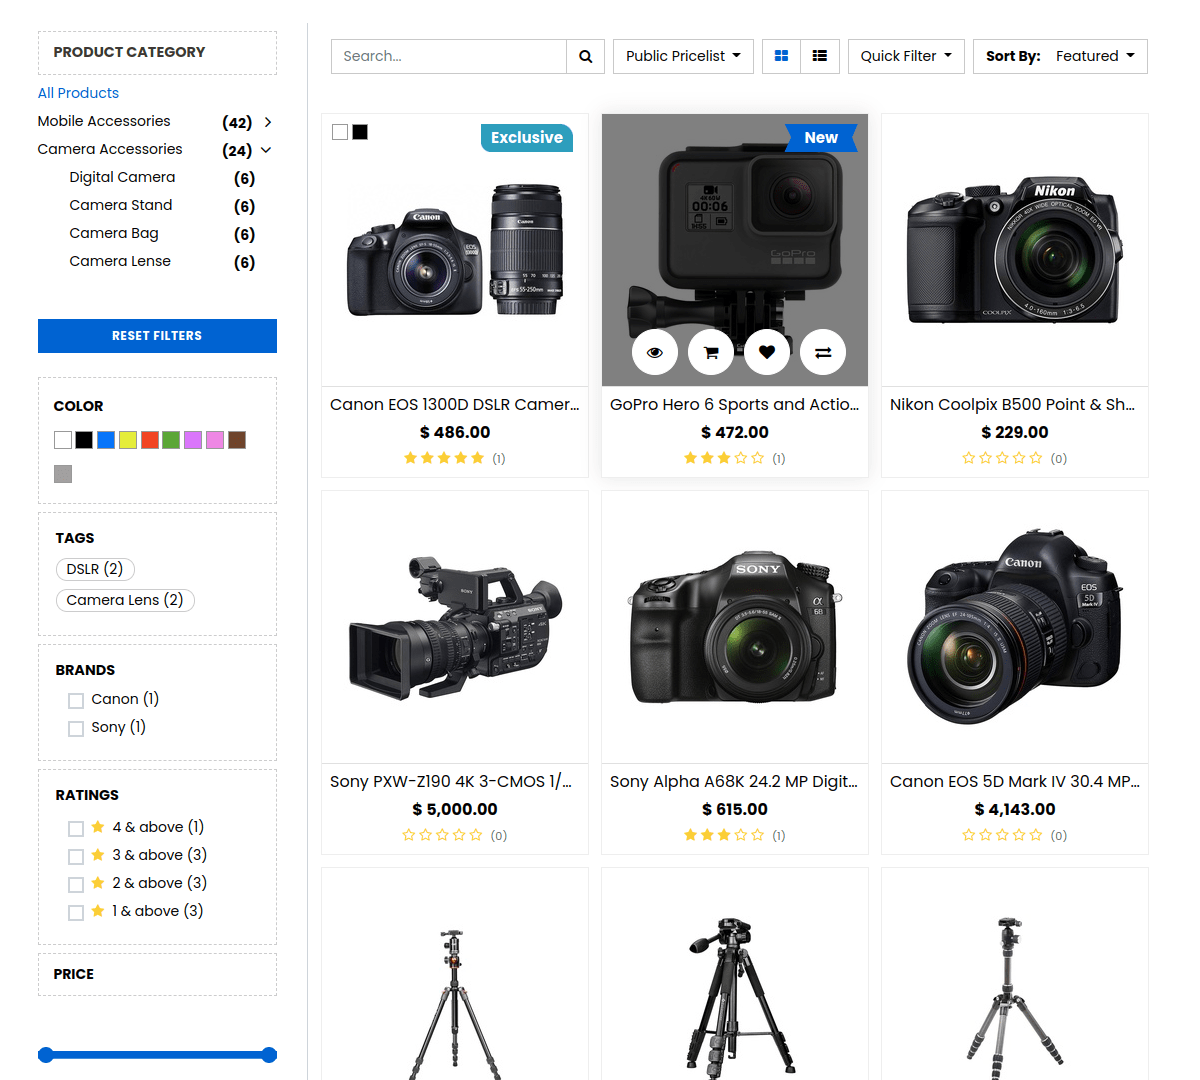Viewport: 1200px width, 1080px height.
Task: Filter by brown color swatch
Action: tap(237, 440)
